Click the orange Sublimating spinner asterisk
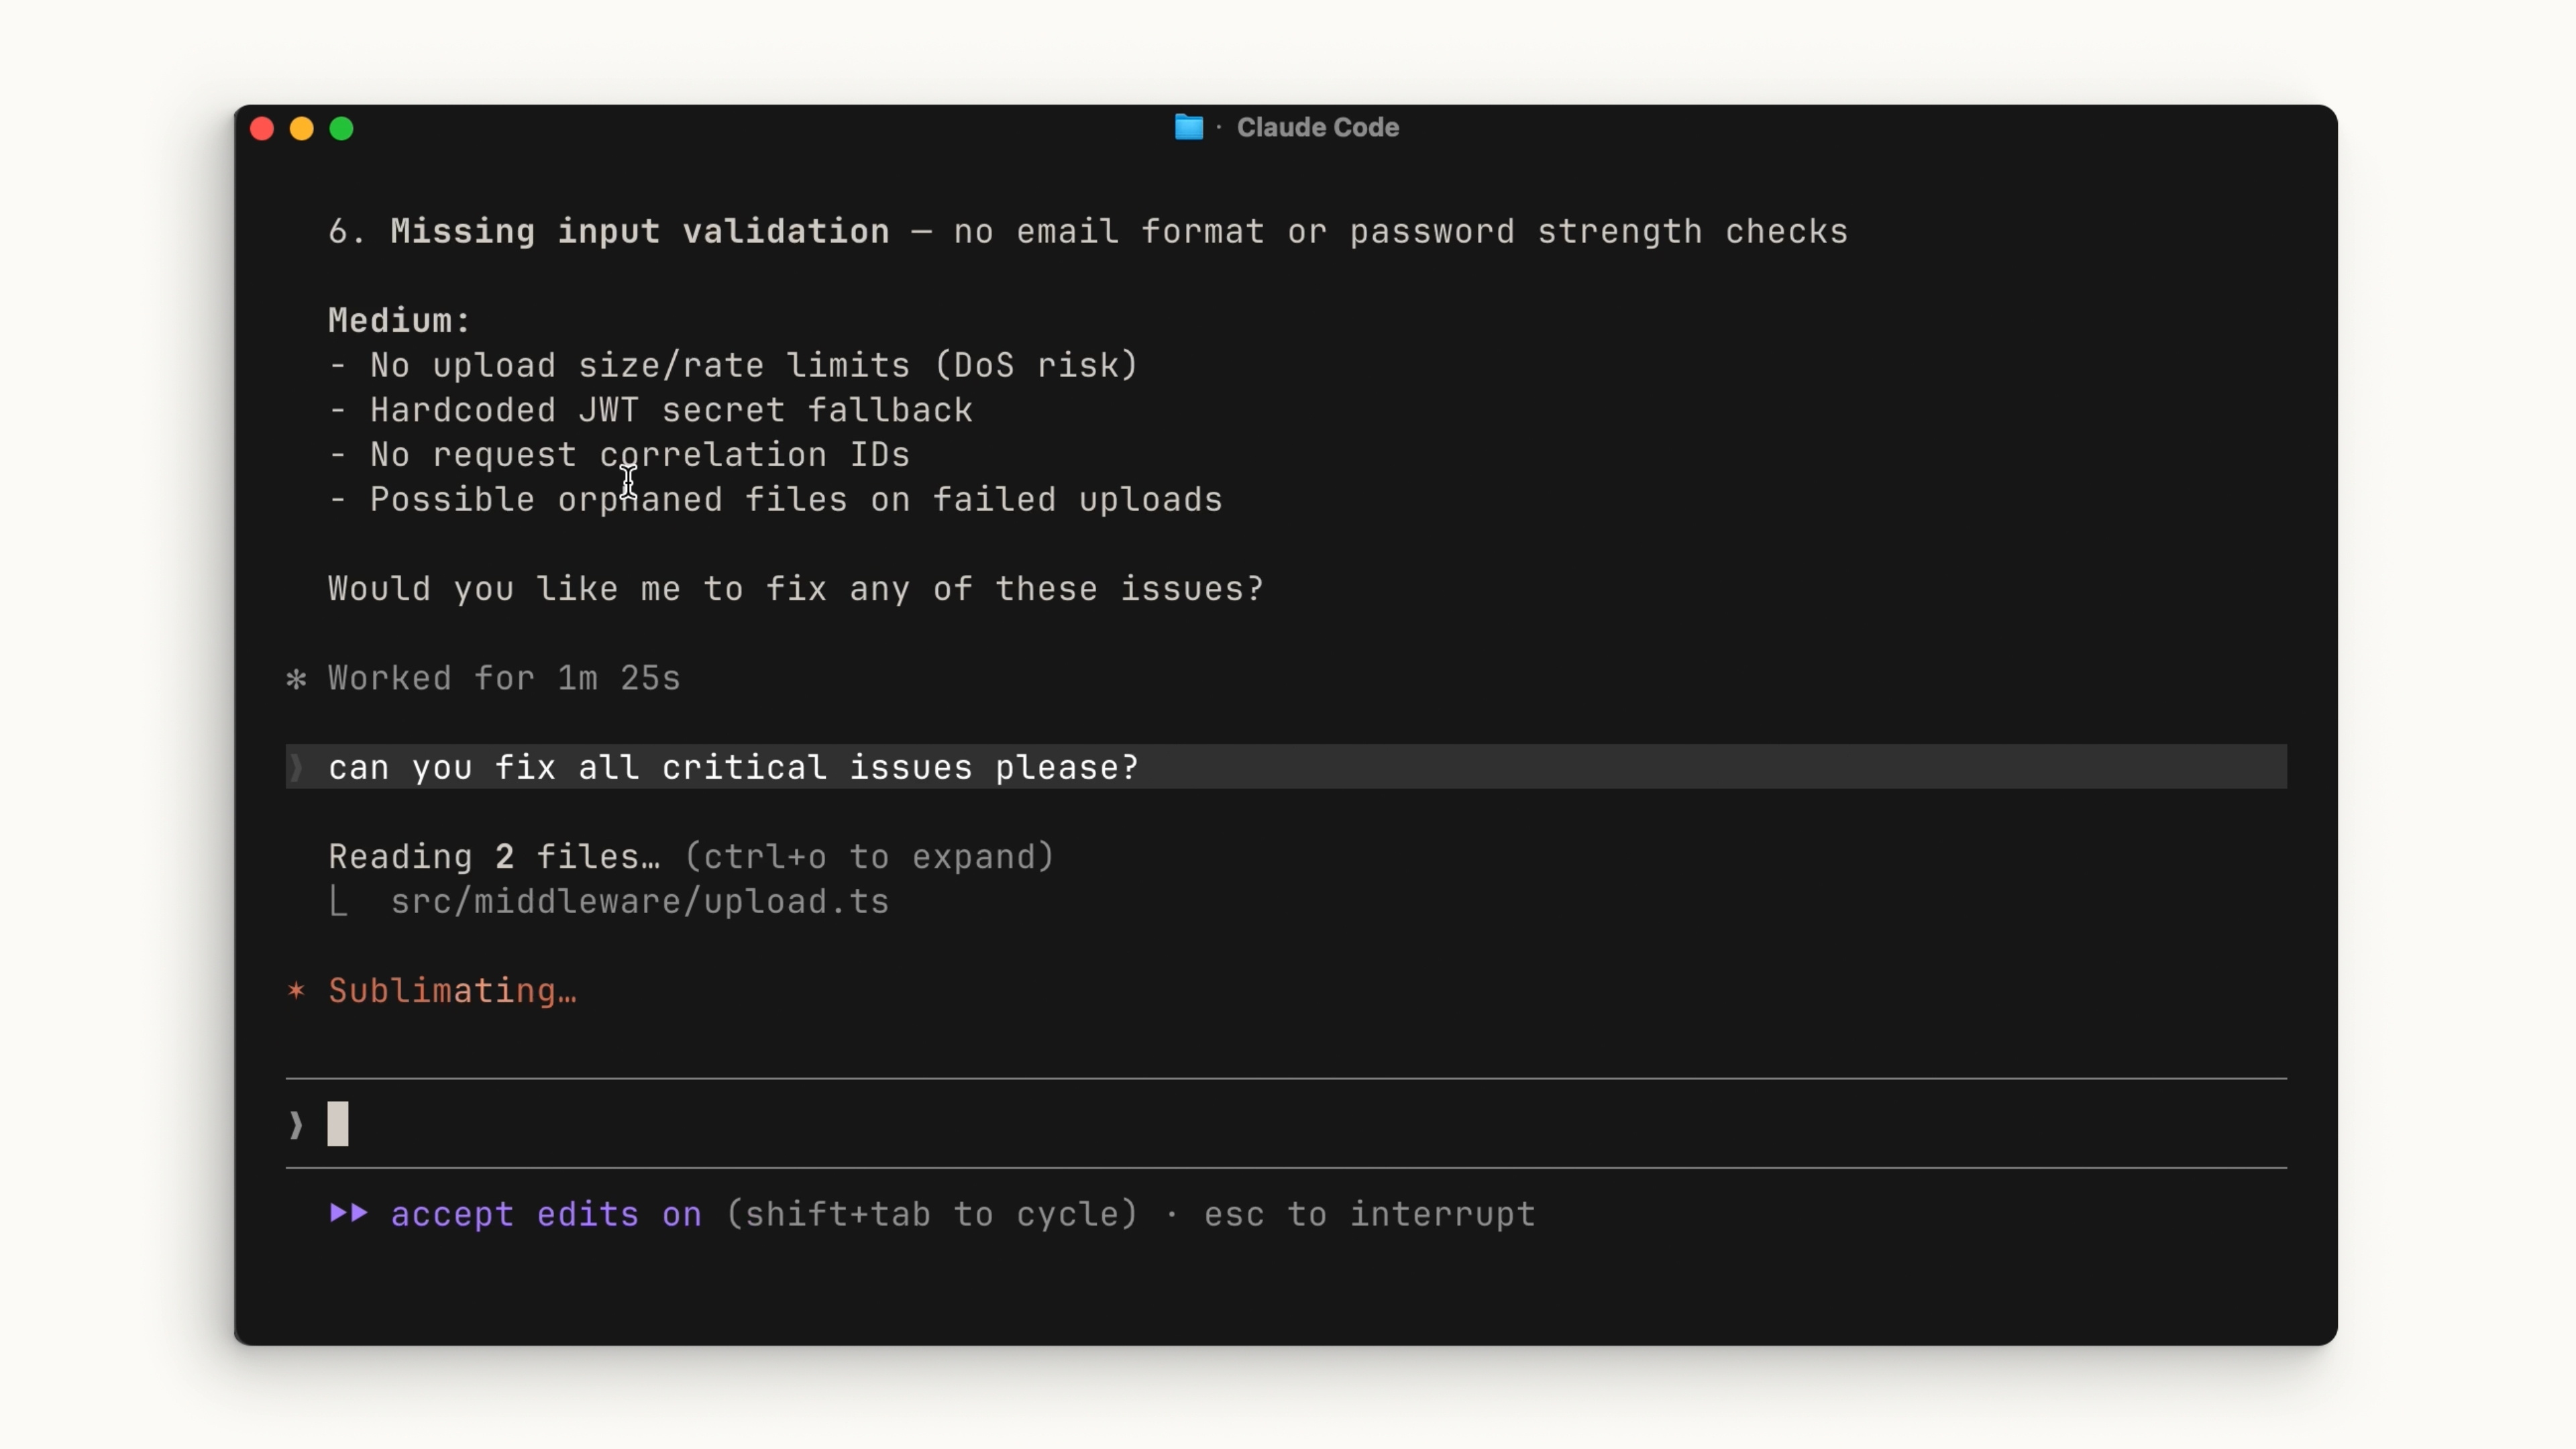This screenshot has height=1449, width=2576. 296,991
